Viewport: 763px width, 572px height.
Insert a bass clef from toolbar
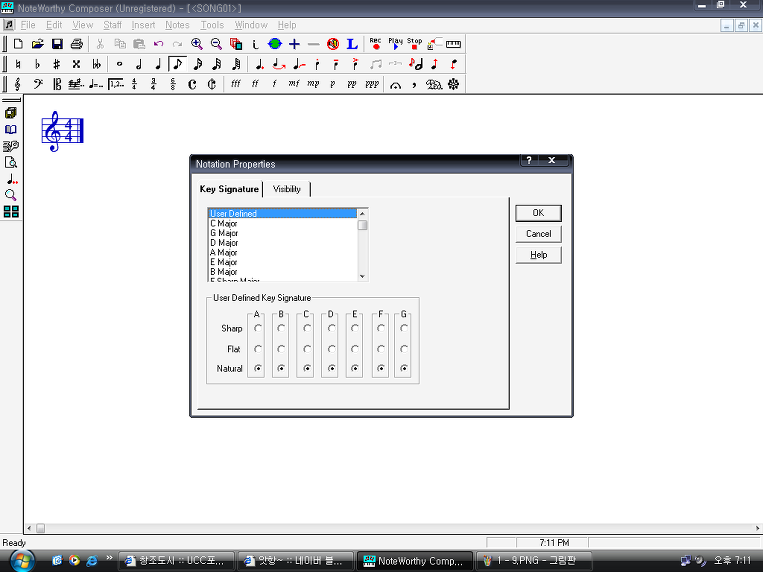click(37, 84)
